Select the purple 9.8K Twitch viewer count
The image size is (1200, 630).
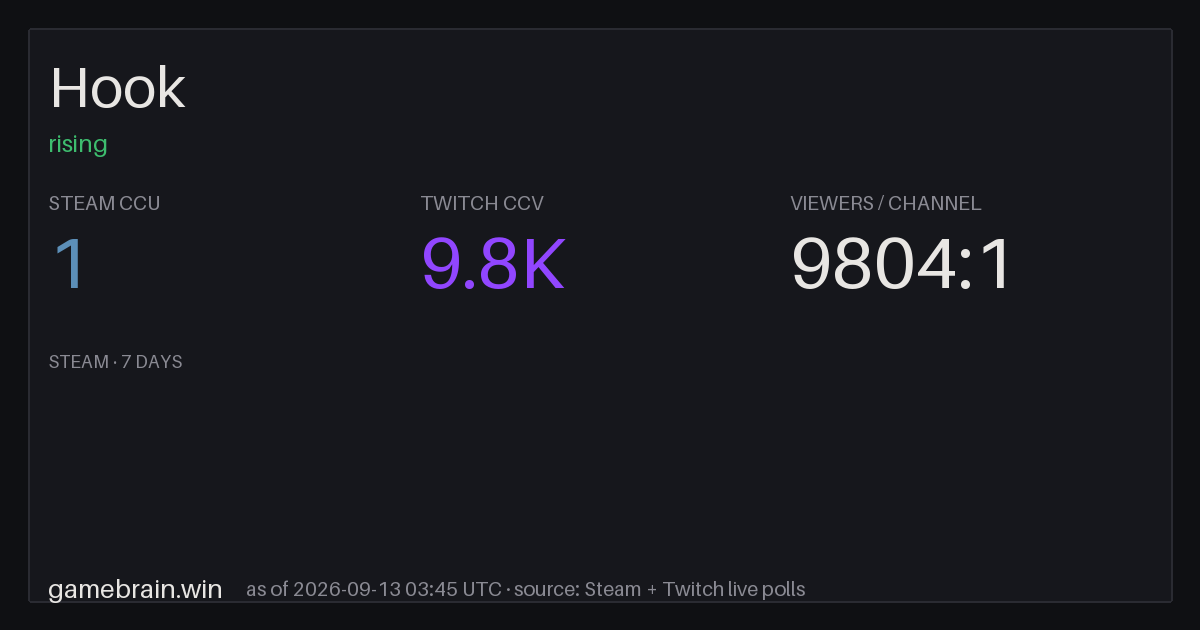coord(494,264)
